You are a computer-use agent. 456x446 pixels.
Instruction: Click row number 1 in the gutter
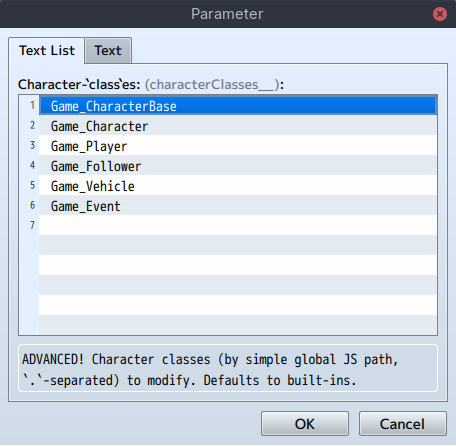[32, 105]
